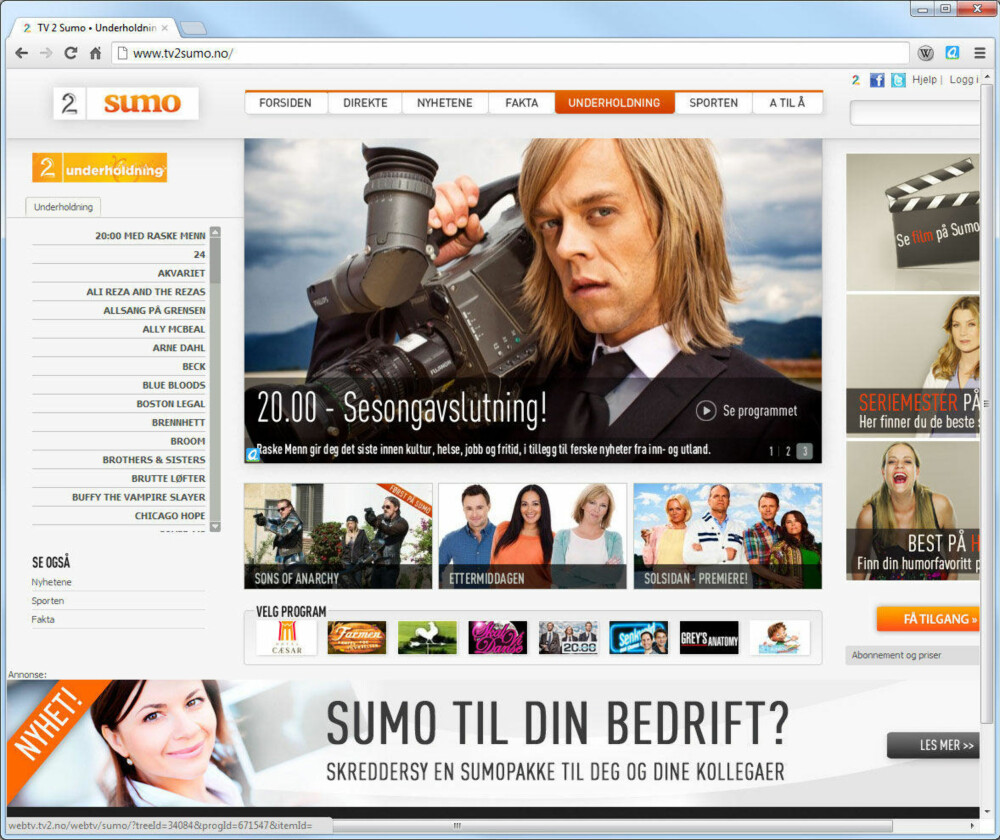The height and width of the screenshot is (840, 1000).
Task: Open AKVARIET in programme list
Action: 182,273
